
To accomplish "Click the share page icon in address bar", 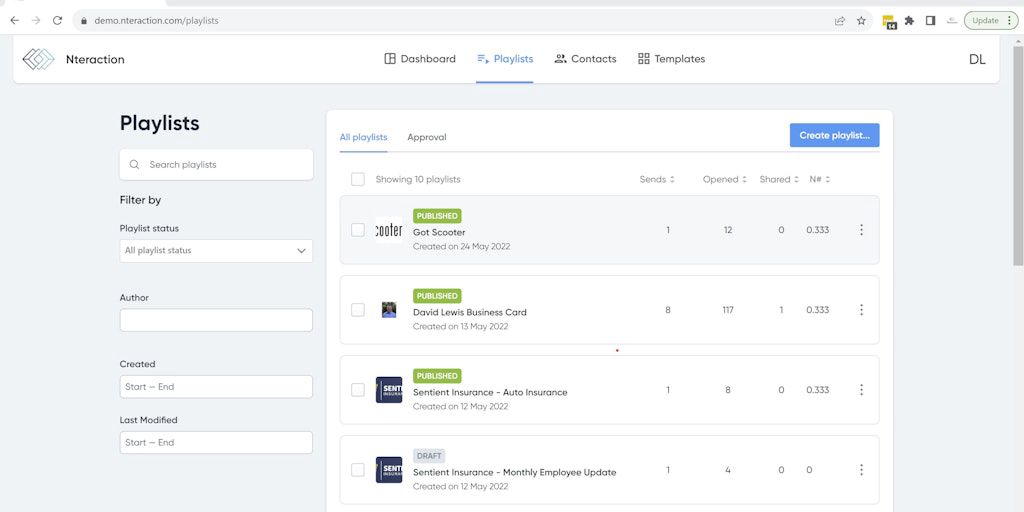I will (x=840, y=20).
